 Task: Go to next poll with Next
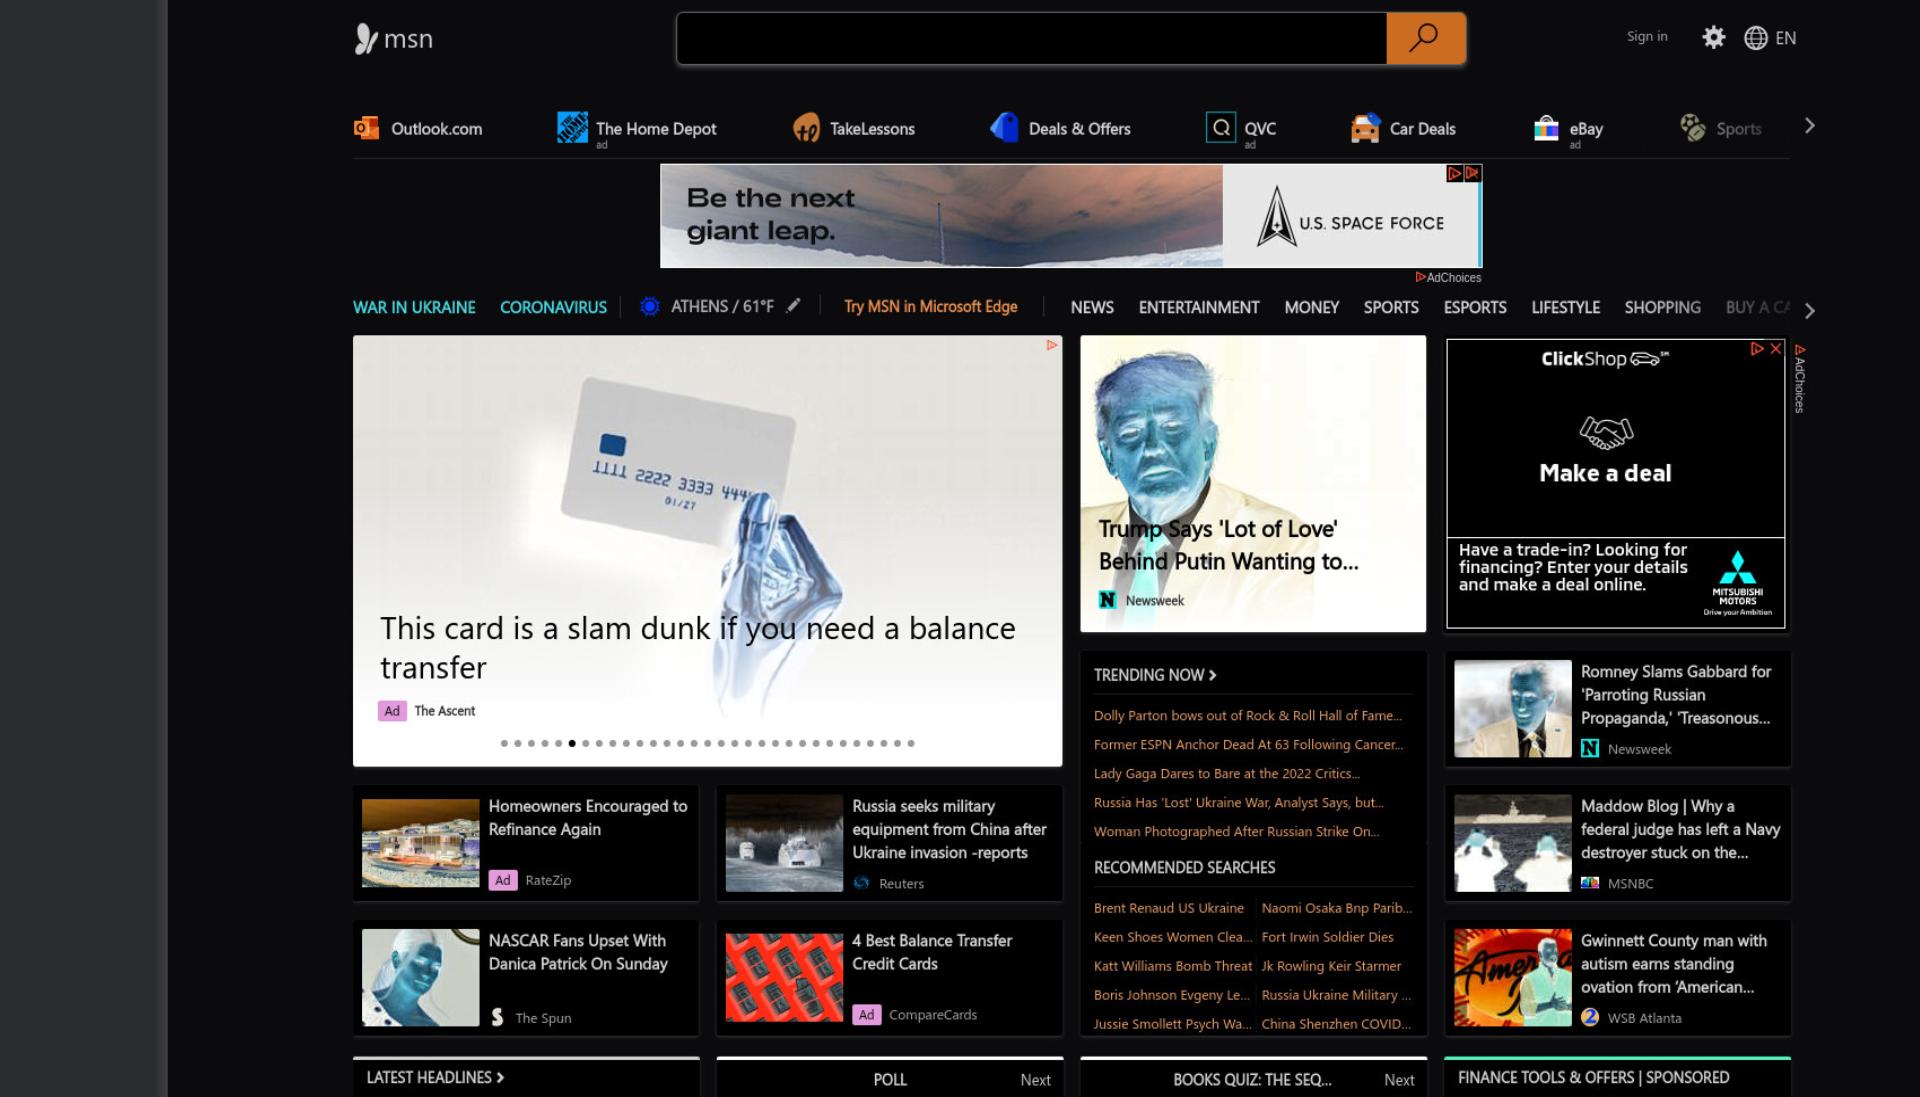click(x=1035, y=1080)
